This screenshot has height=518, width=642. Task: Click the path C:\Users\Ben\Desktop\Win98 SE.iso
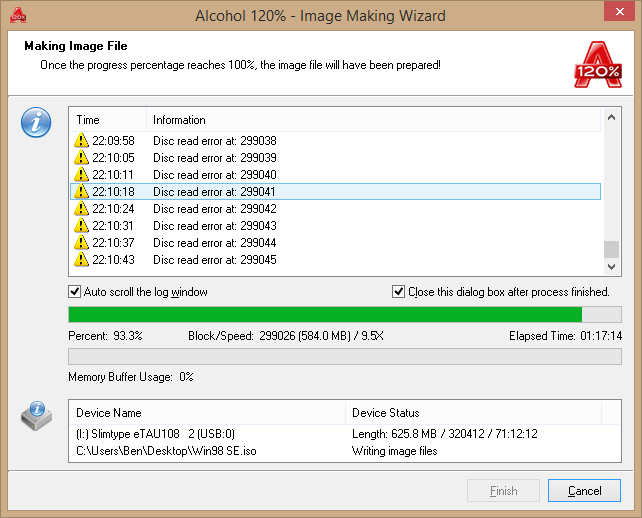point(166,451)
